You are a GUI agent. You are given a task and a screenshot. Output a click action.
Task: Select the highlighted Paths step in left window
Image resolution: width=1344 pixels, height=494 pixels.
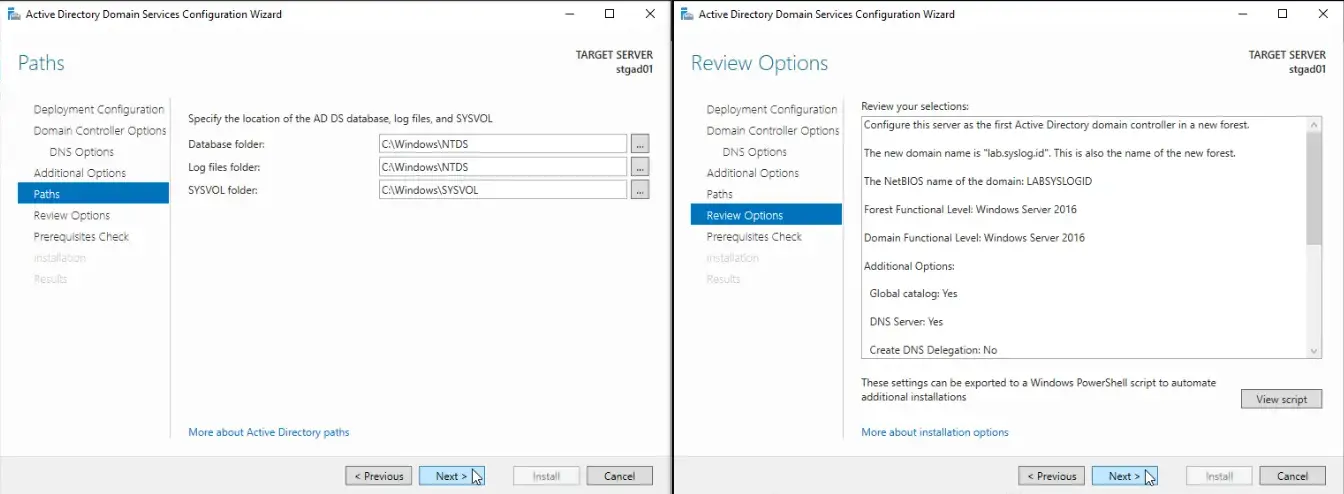[93, 194]
